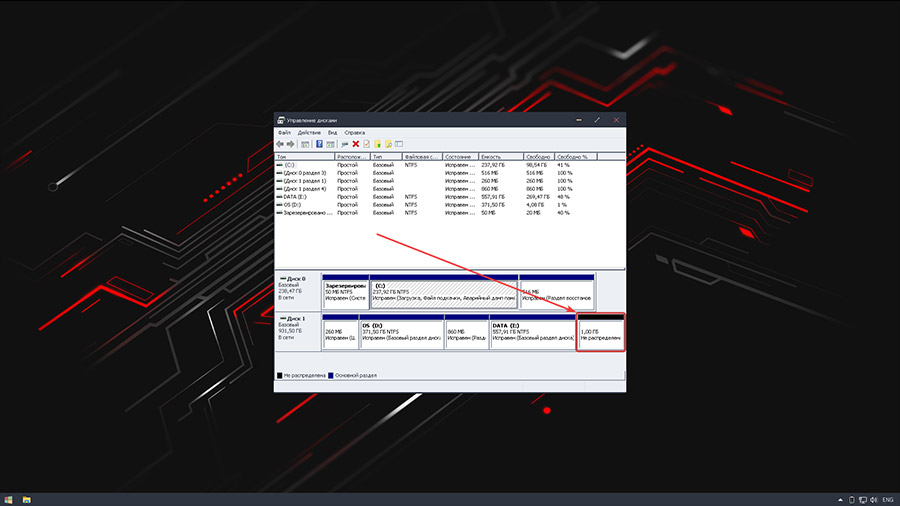The height and width of the screenshot is (506, 900).
Task: Expand hidden system tray icons chevron
Action: (838, 498)
